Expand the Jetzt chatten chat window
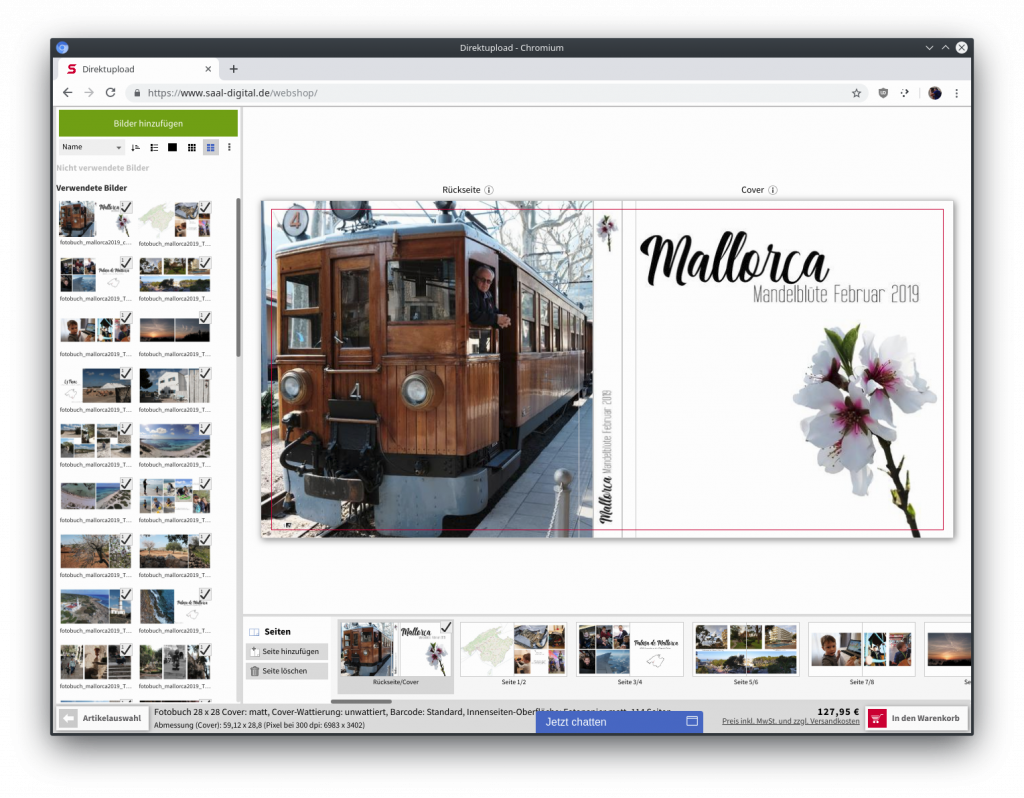This screenshot has height=798, width=1024. pyautogui.click(x=691, y=721)
